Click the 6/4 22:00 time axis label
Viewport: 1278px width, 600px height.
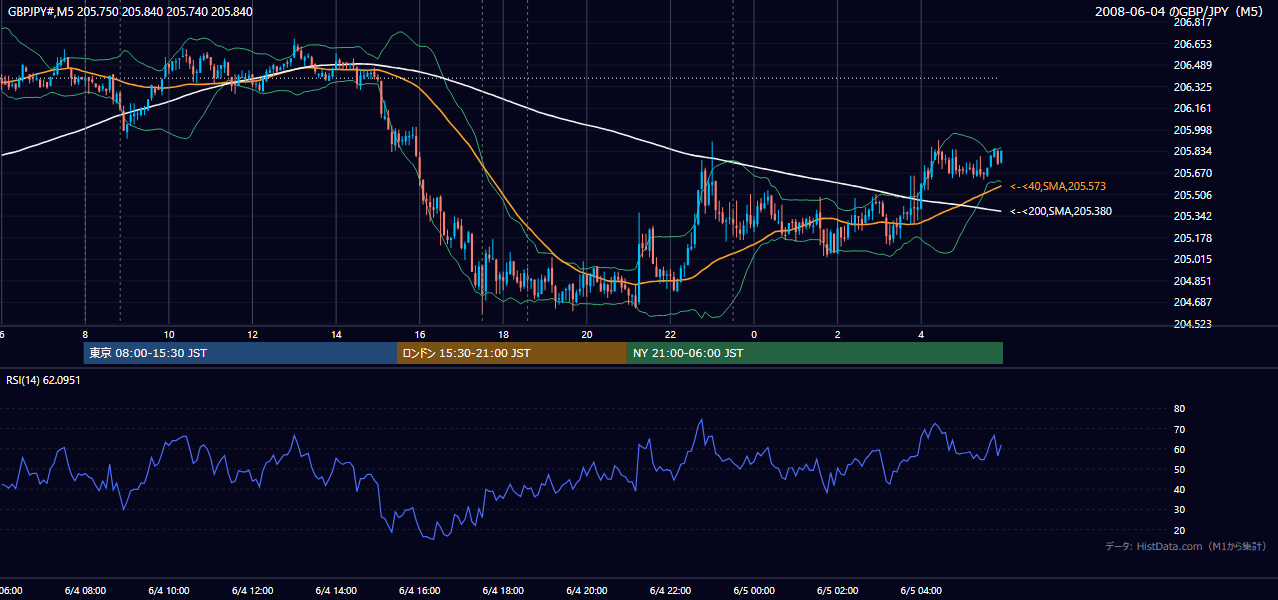coord(671,590)
